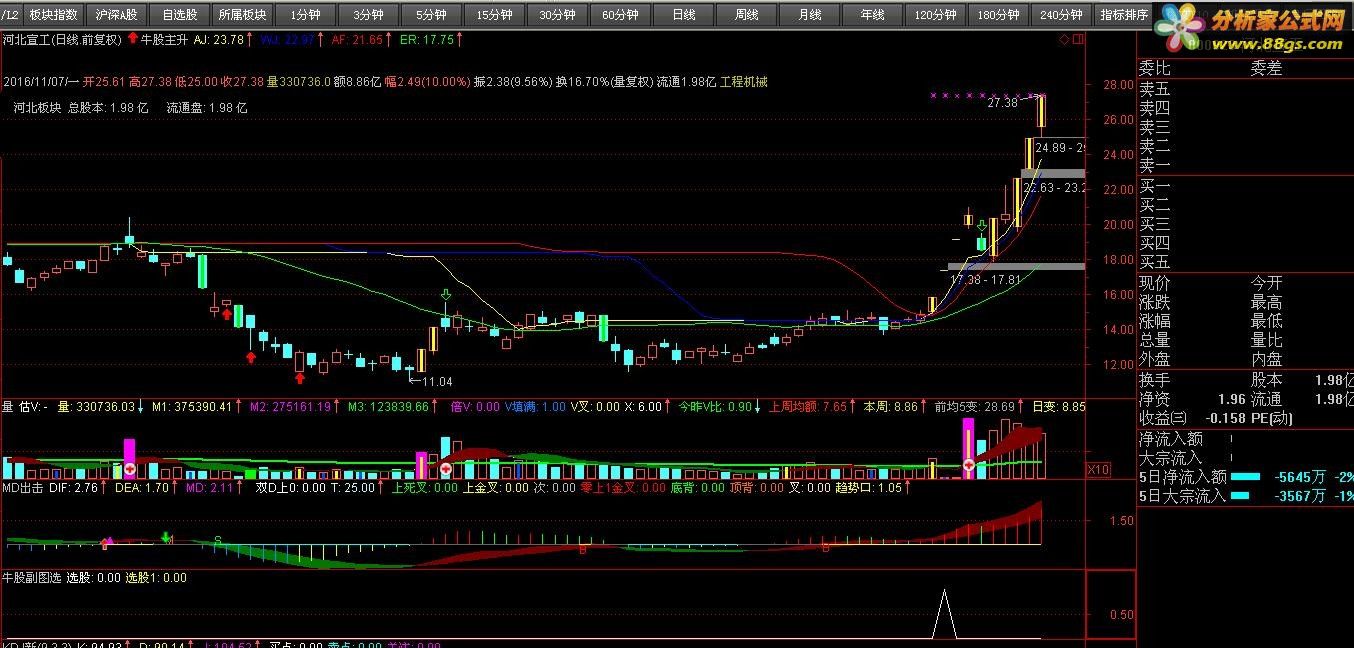Click the green down arrow signal near 11.04 rebound

[x=445, y=295]
